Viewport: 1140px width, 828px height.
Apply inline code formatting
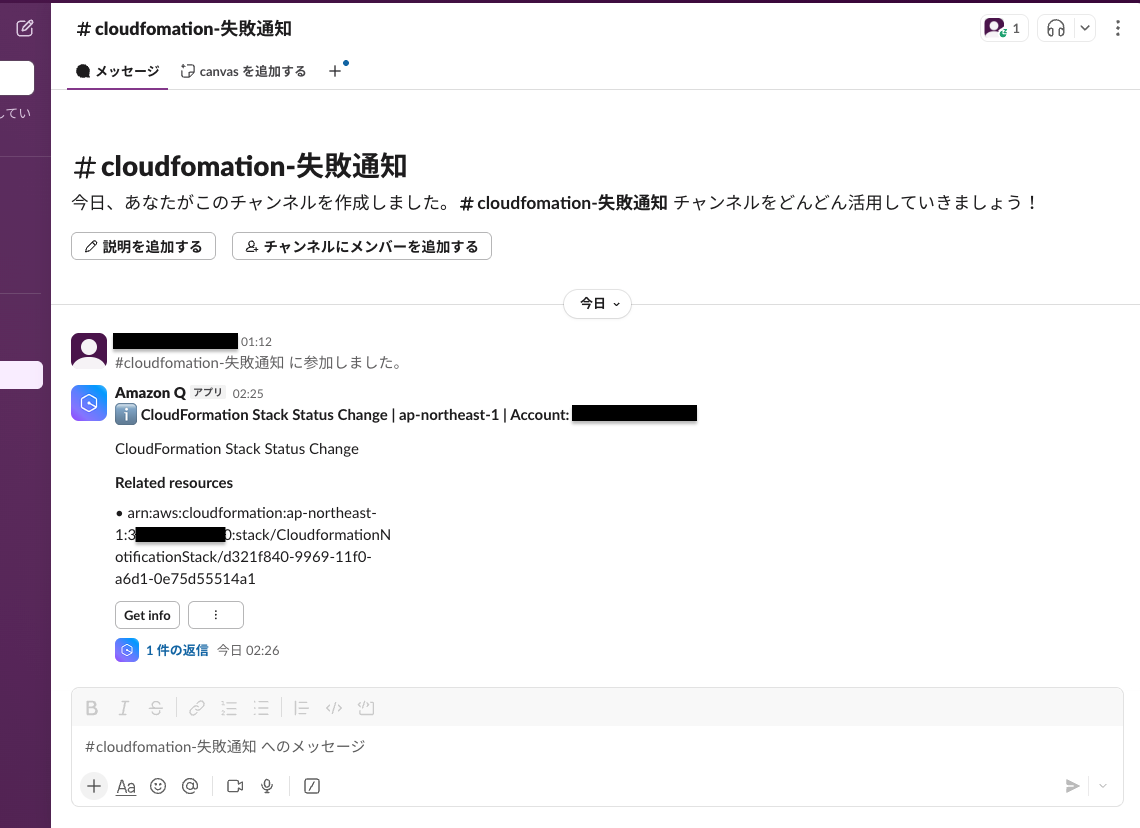334,708
